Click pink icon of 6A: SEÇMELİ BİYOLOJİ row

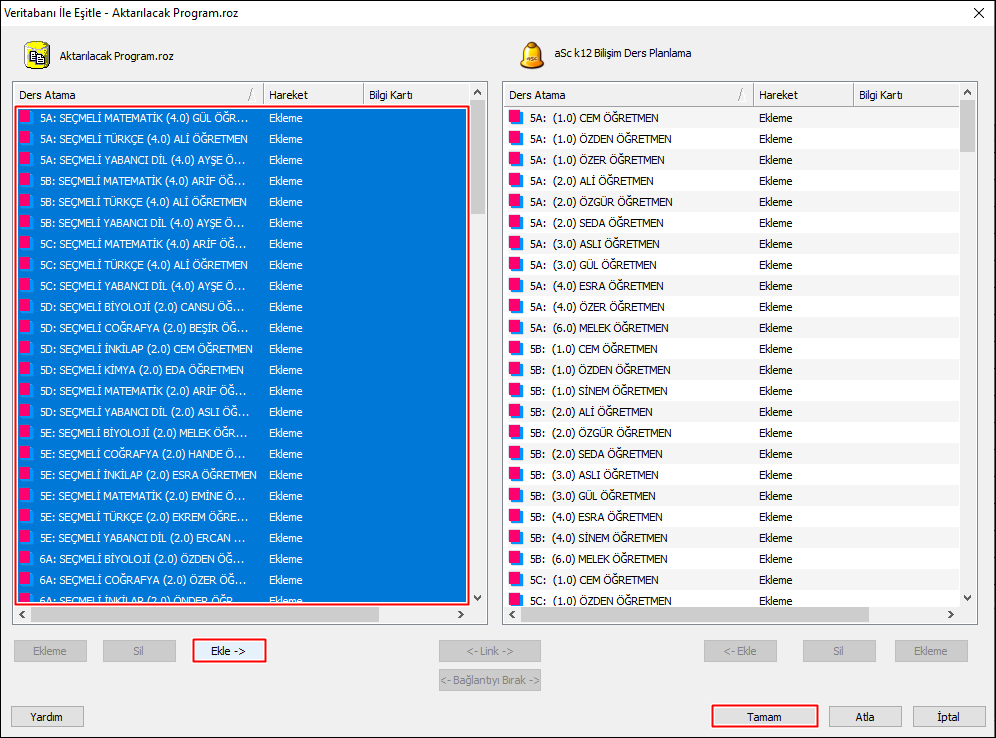click(x=25, y=559)
